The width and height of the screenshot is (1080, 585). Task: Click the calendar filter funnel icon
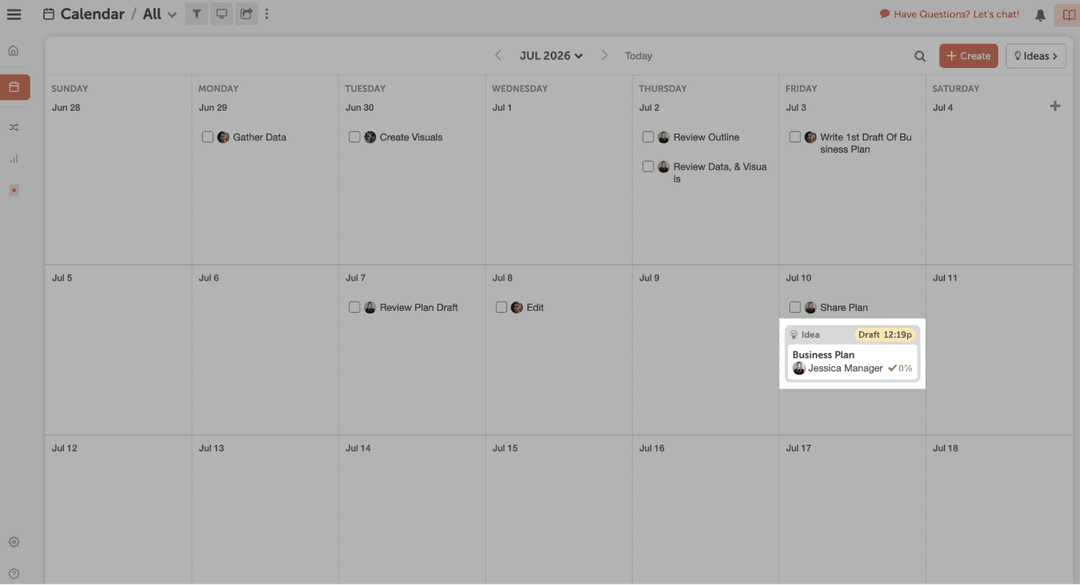coord(197,15)
